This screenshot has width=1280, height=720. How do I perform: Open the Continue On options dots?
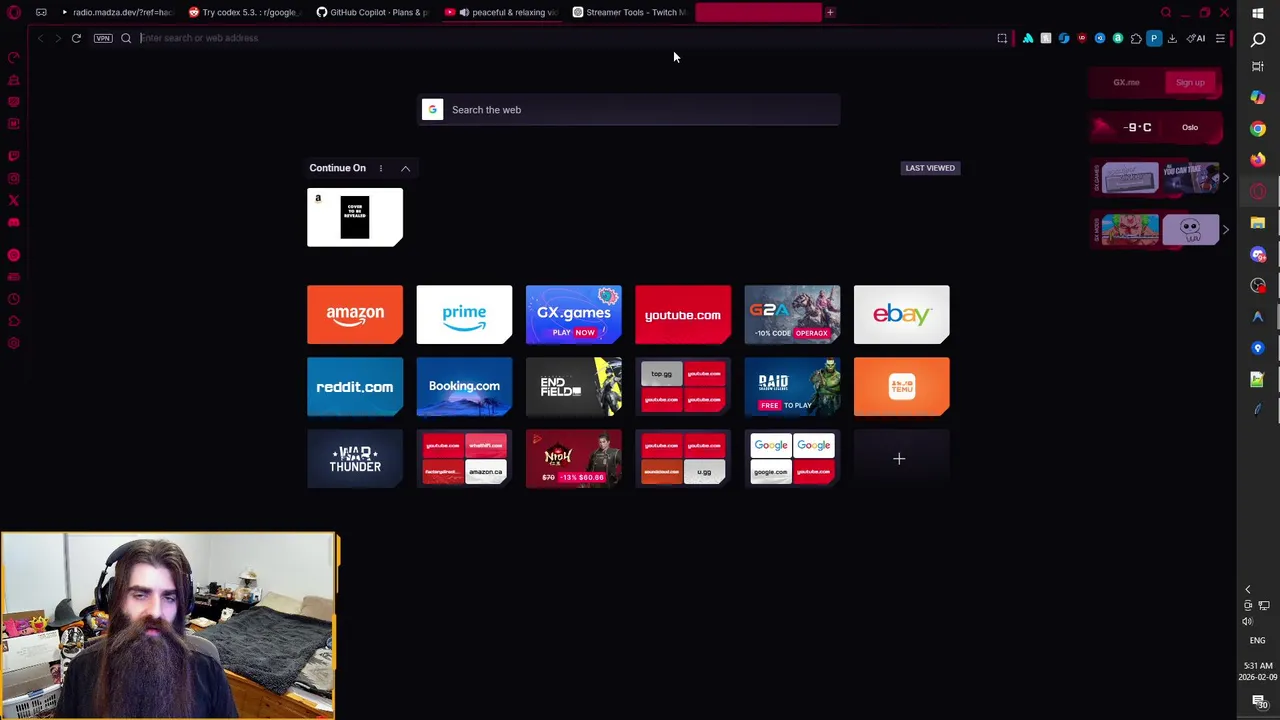(x=380, y=168)
